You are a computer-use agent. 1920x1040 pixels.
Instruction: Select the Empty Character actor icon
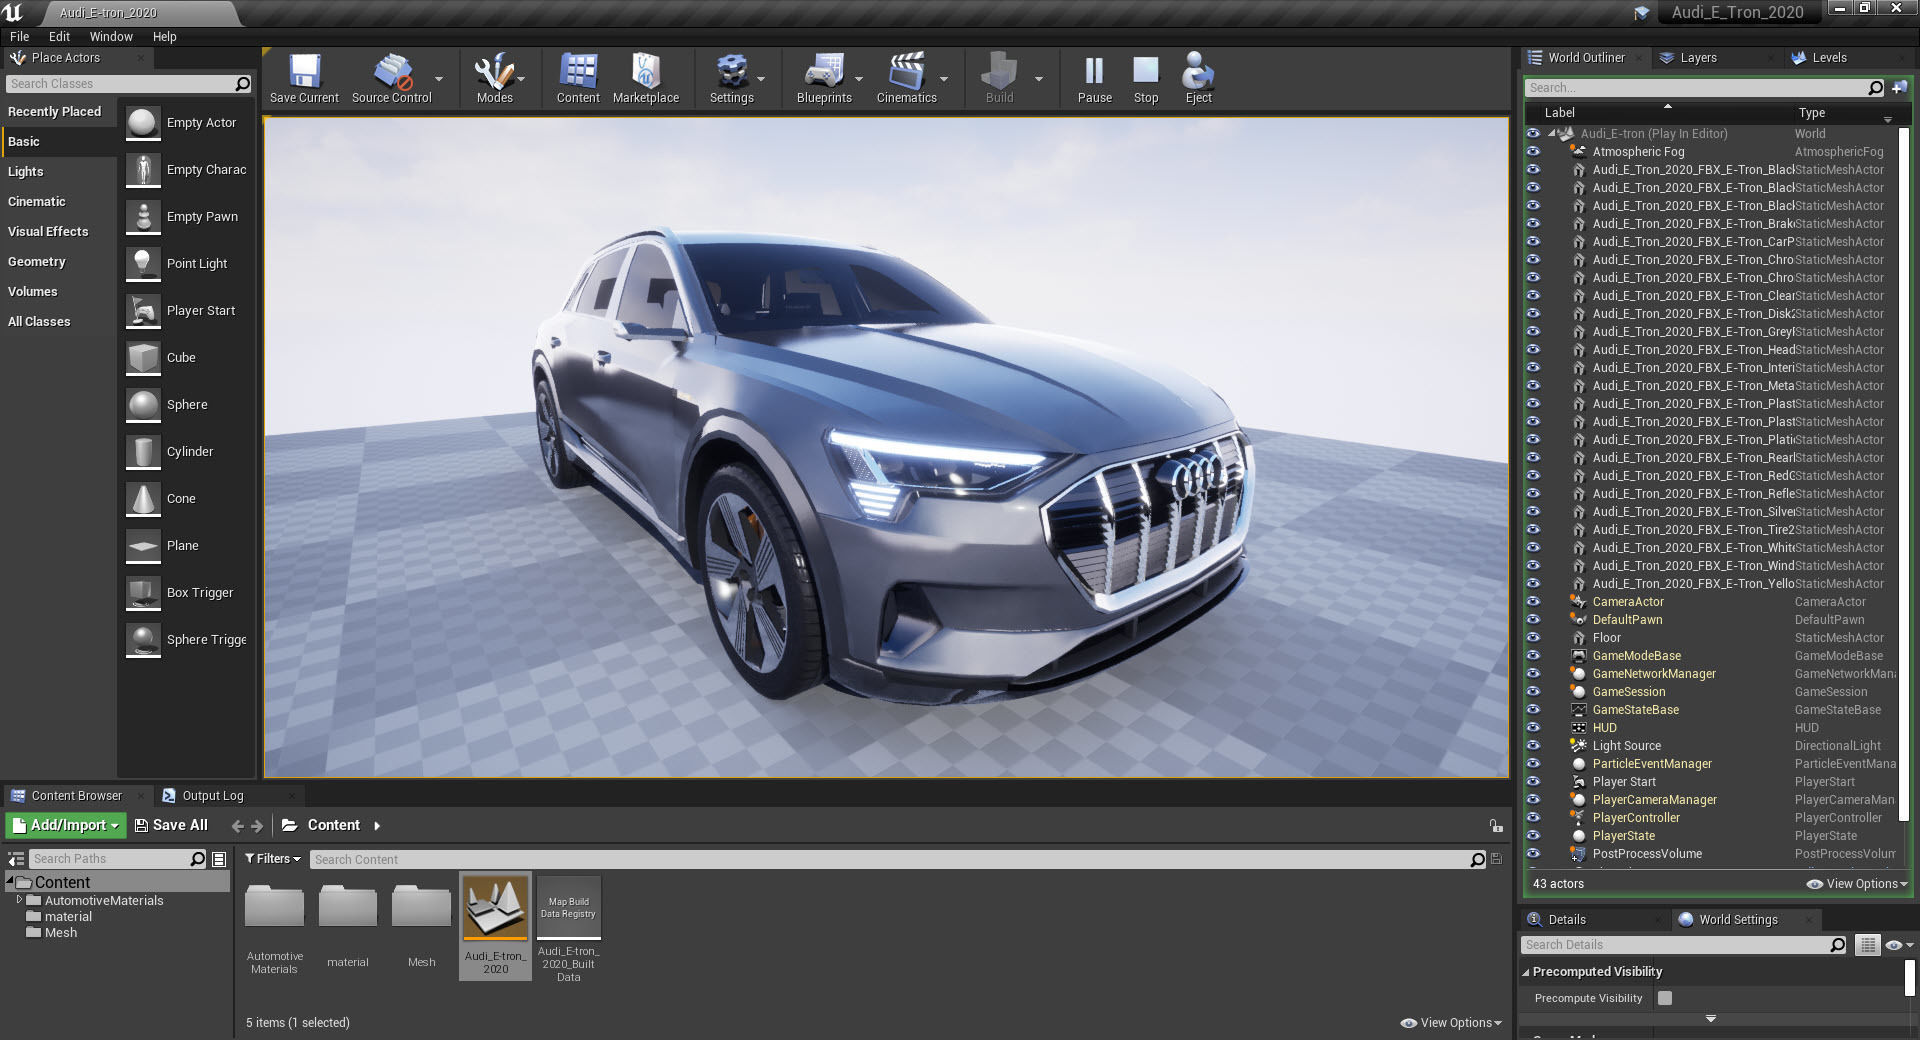[x=143, y=170]
